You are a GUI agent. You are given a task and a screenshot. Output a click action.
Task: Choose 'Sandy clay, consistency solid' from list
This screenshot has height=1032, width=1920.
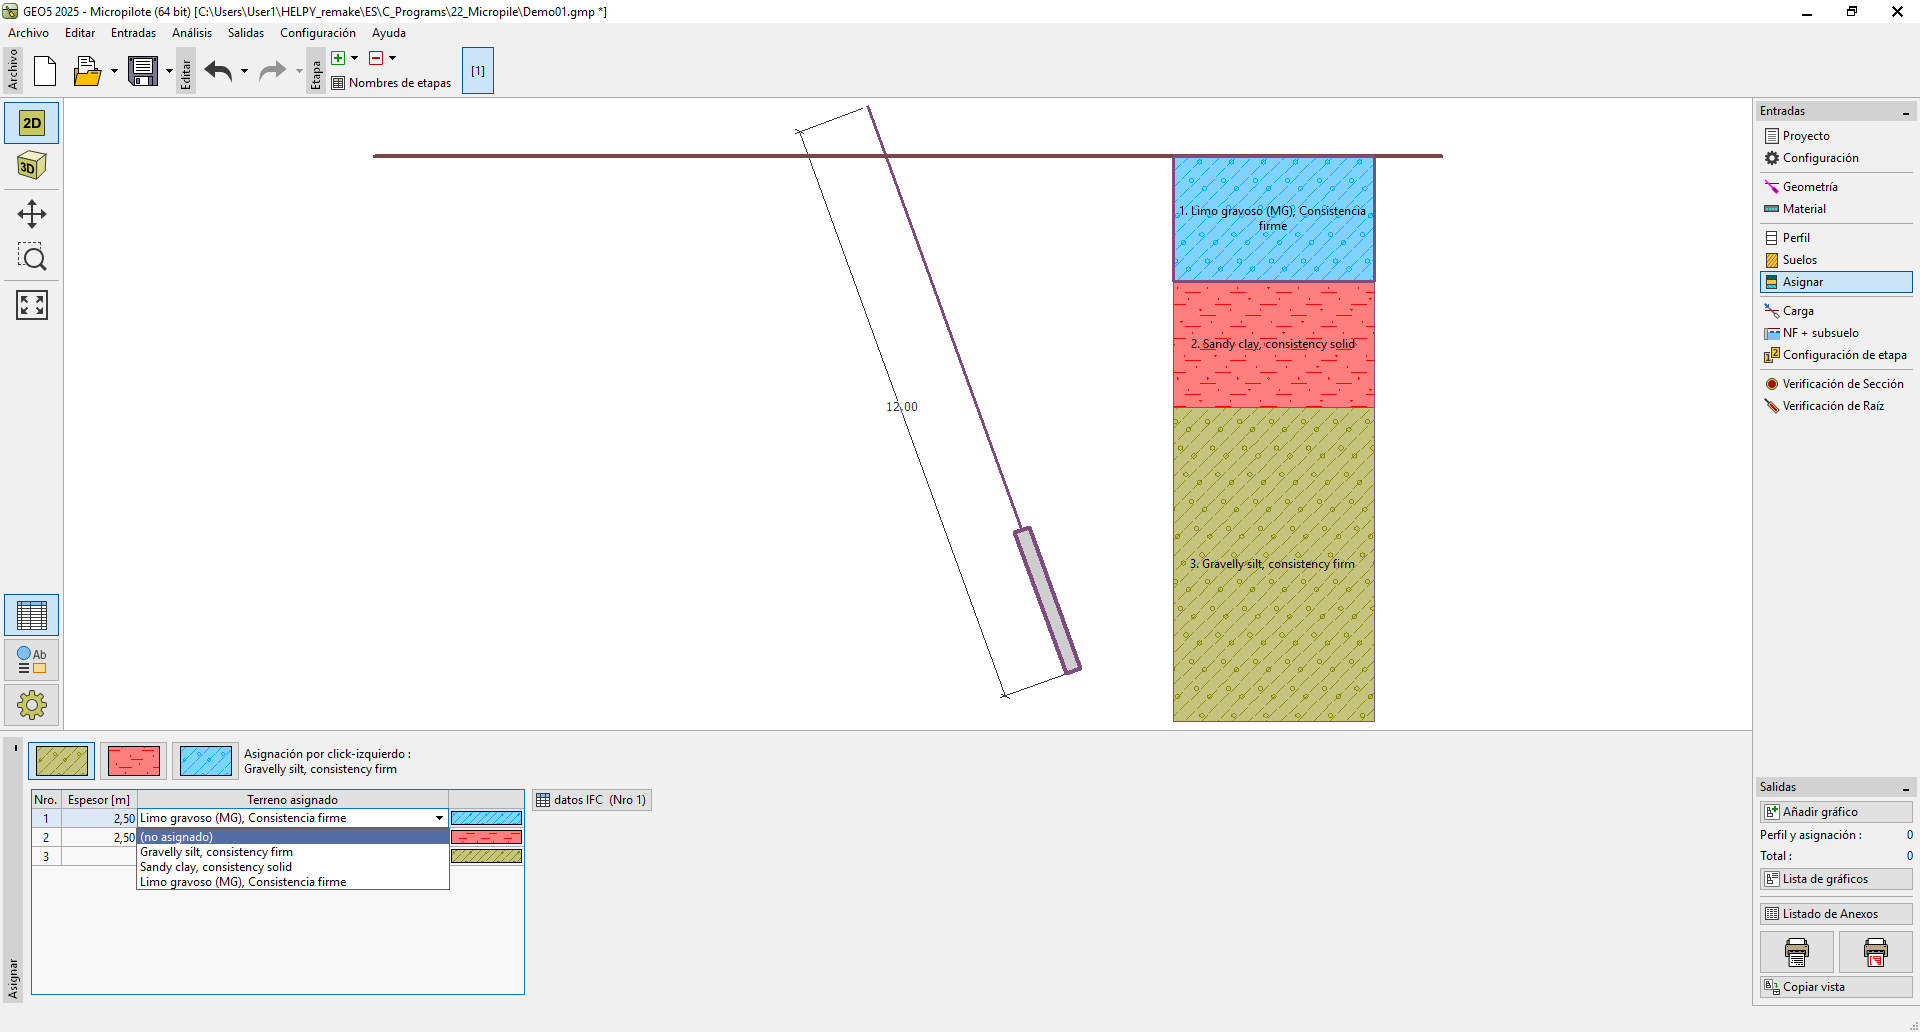216,867
